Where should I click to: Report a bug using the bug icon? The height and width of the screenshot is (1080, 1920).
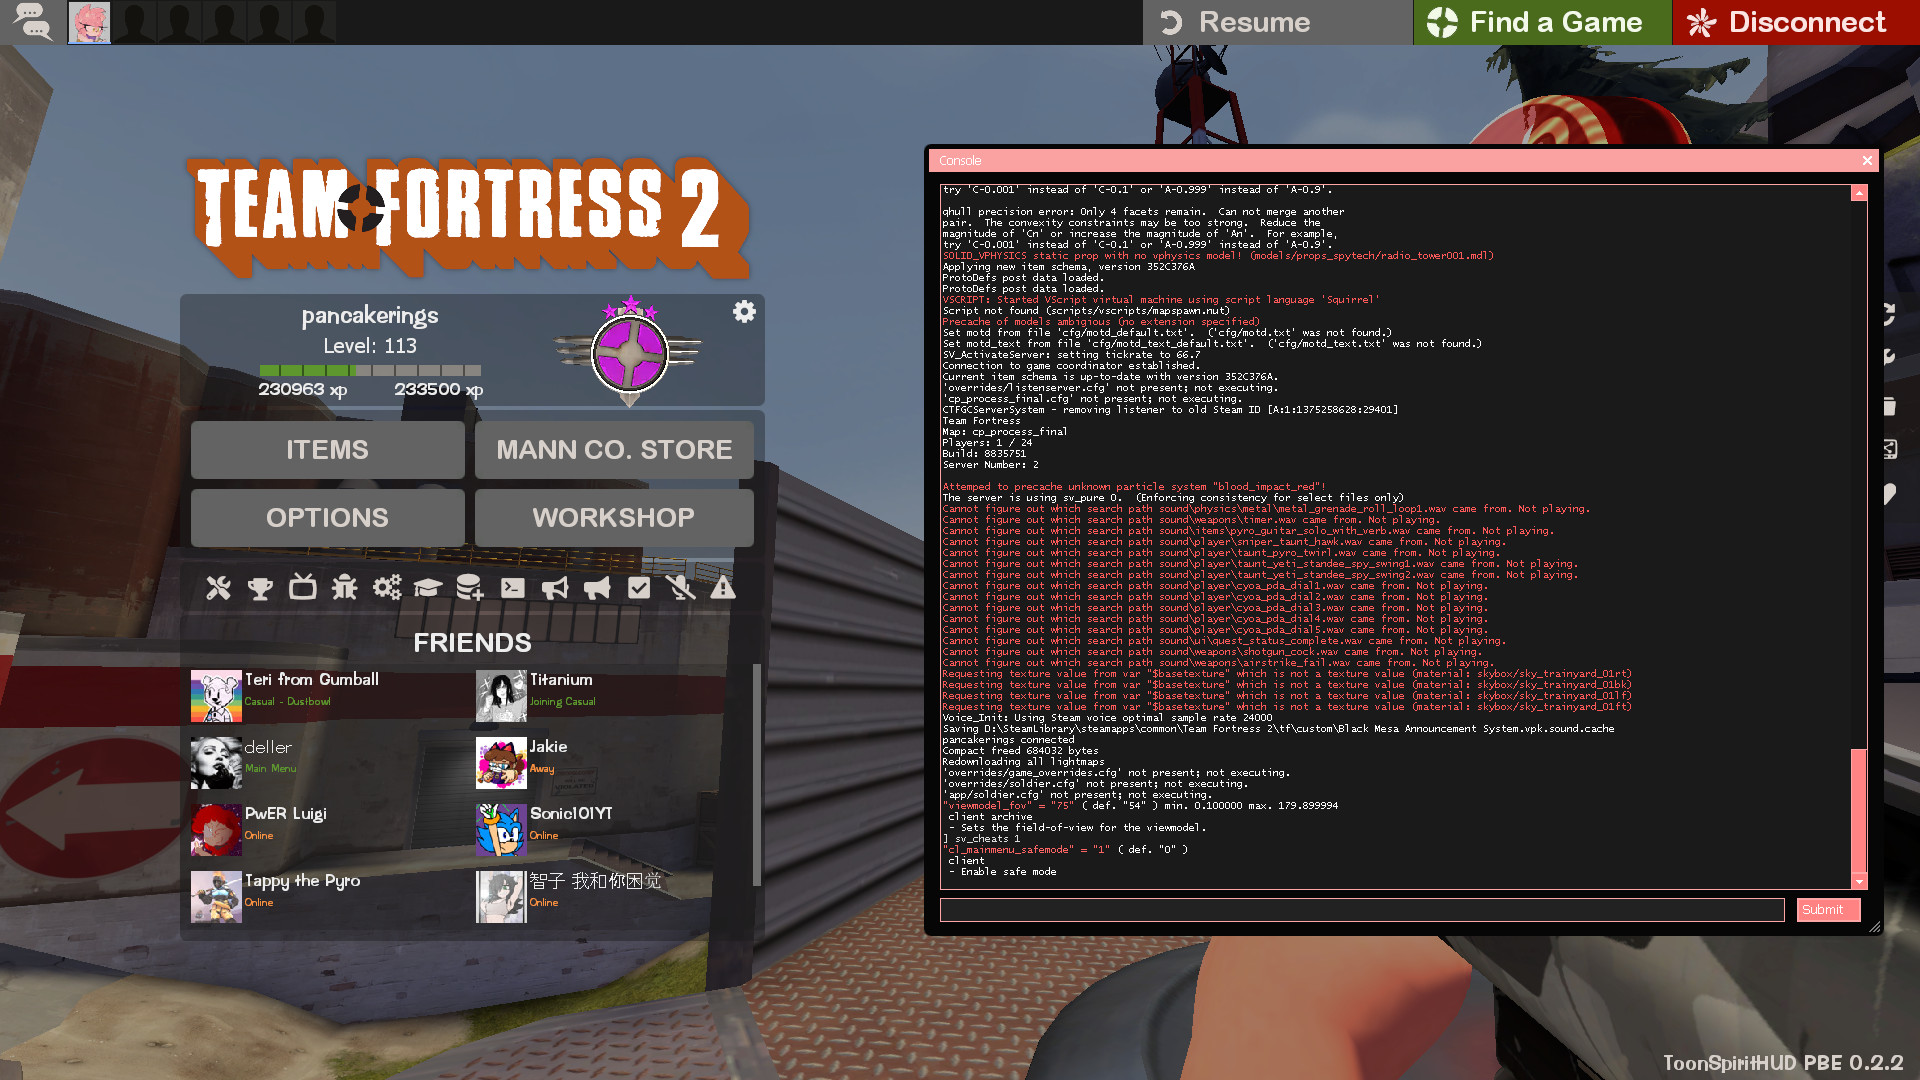pyautogui.click(x=345, y=588)
